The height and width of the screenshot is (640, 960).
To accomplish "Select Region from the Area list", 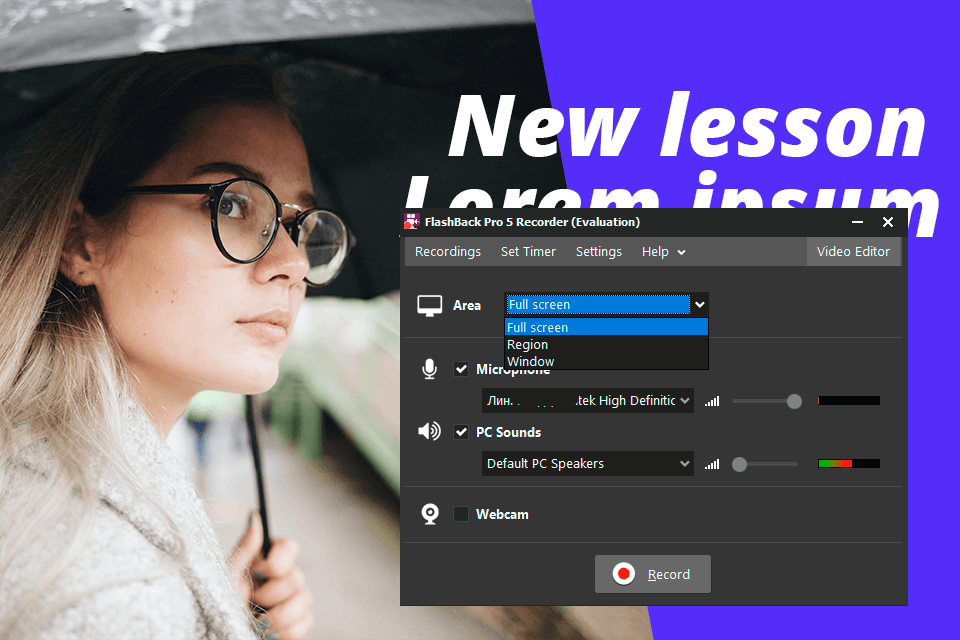I will pos(528,344).
